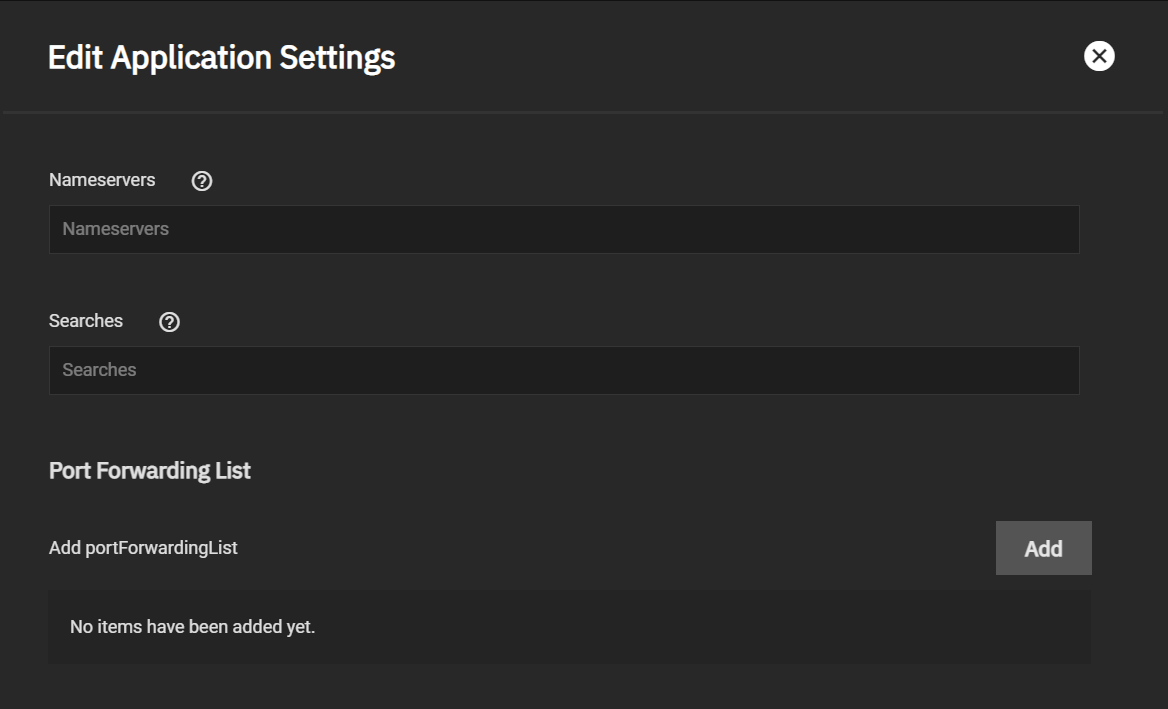
Task: Click the question mark beside Nameservers label
Action: coord(202,181)
